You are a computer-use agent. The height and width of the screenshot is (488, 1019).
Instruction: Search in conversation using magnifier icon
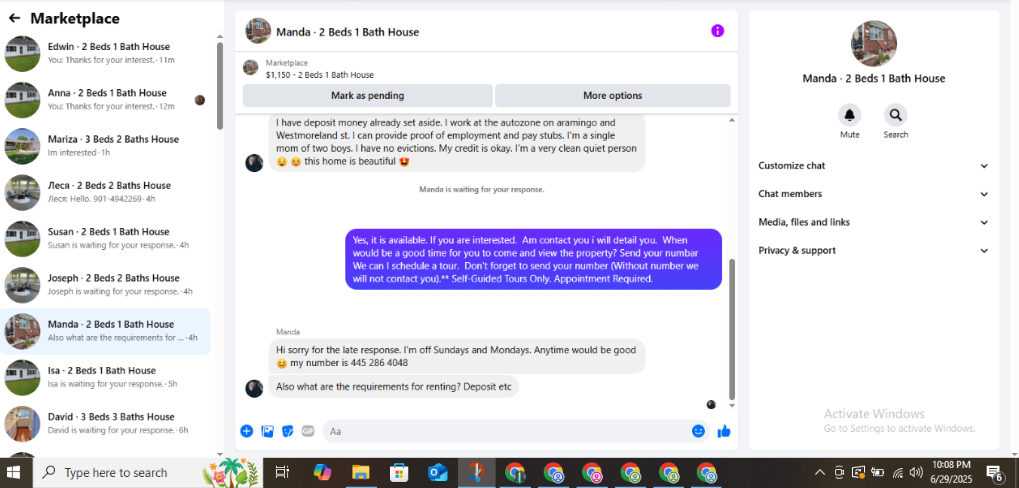coord(896,115)
